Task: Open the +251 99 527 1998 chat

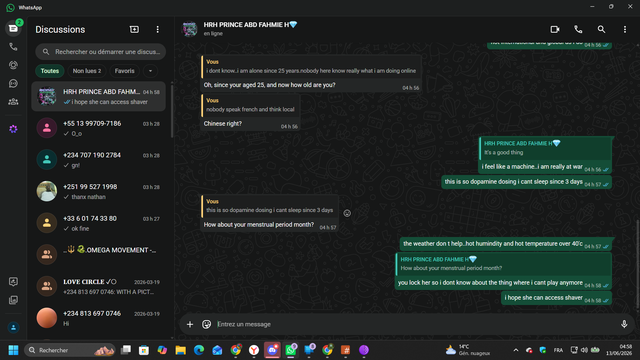Action: (x=98, y=191)
